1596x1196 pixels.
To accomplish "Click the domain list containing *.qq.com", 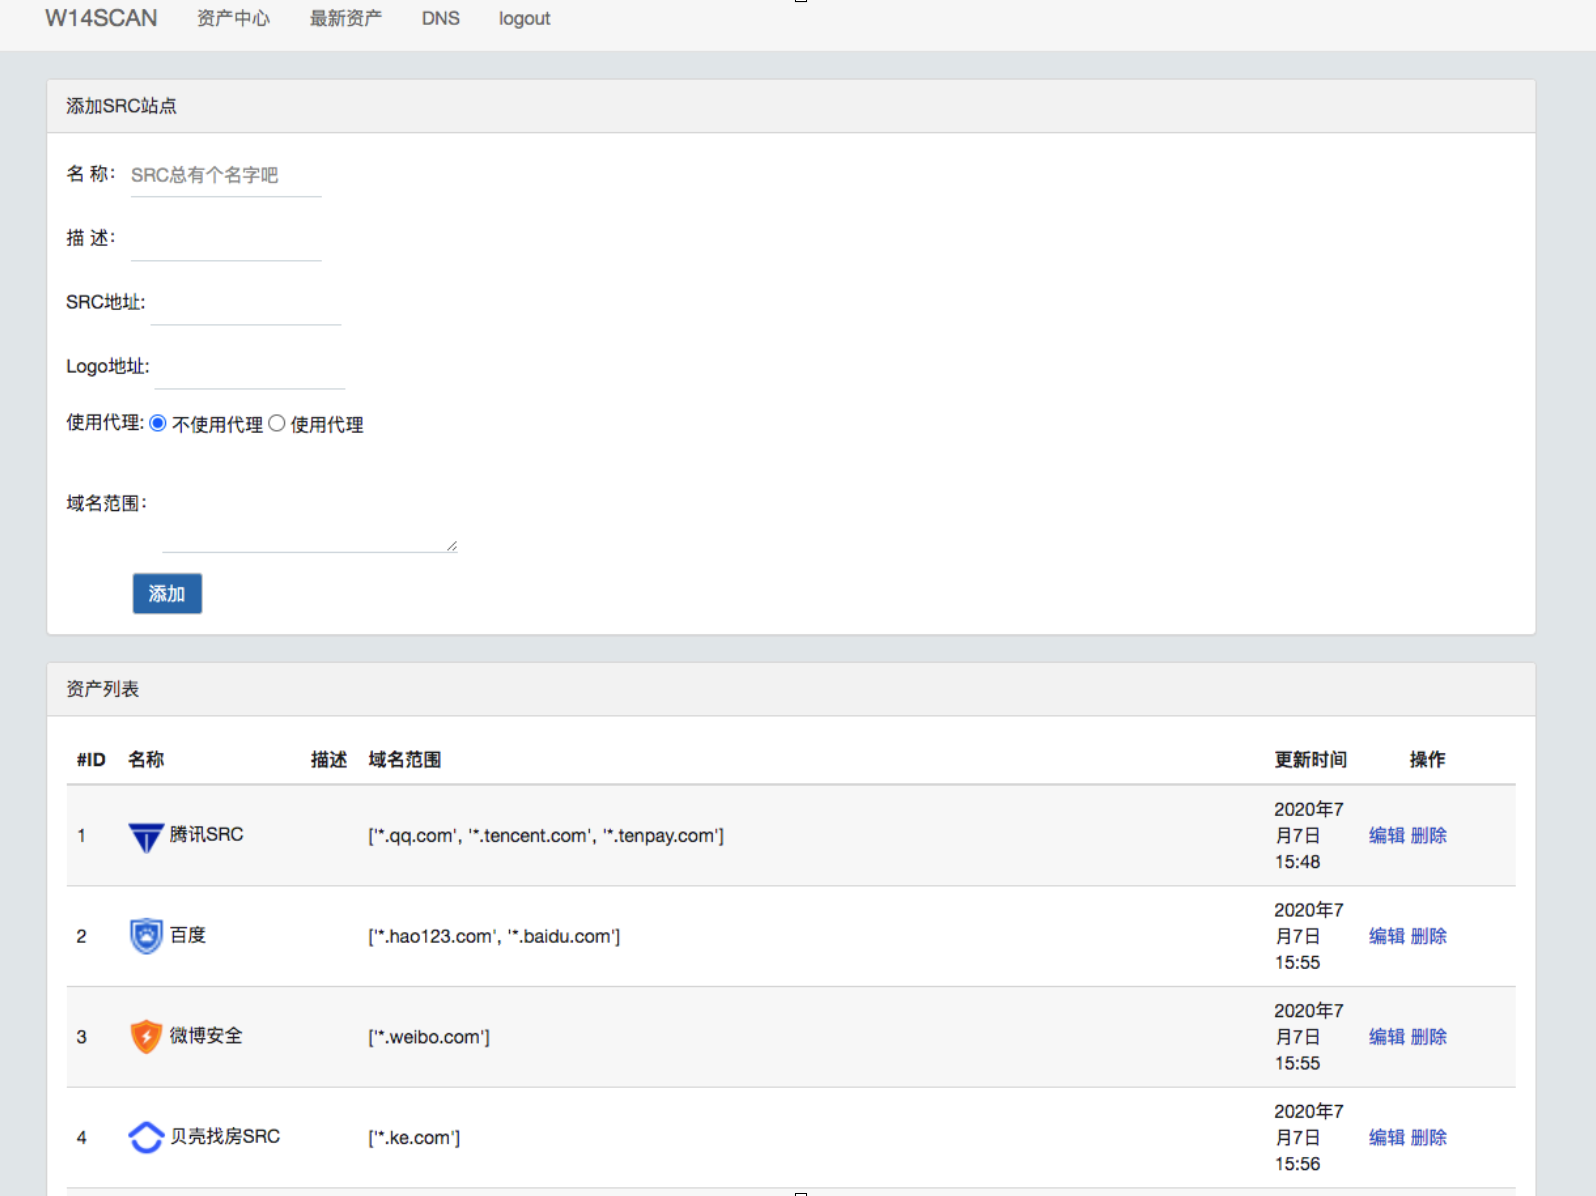I will point(546,836).
